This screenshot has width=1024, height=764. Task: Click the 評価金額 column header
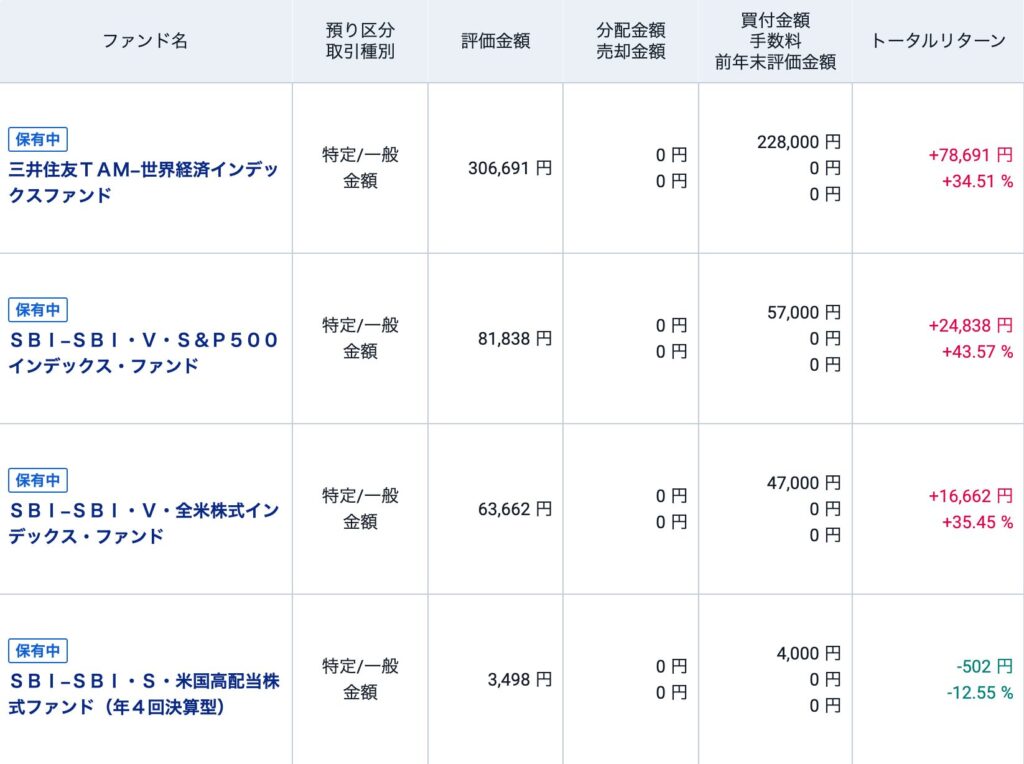tap(495, 41)
